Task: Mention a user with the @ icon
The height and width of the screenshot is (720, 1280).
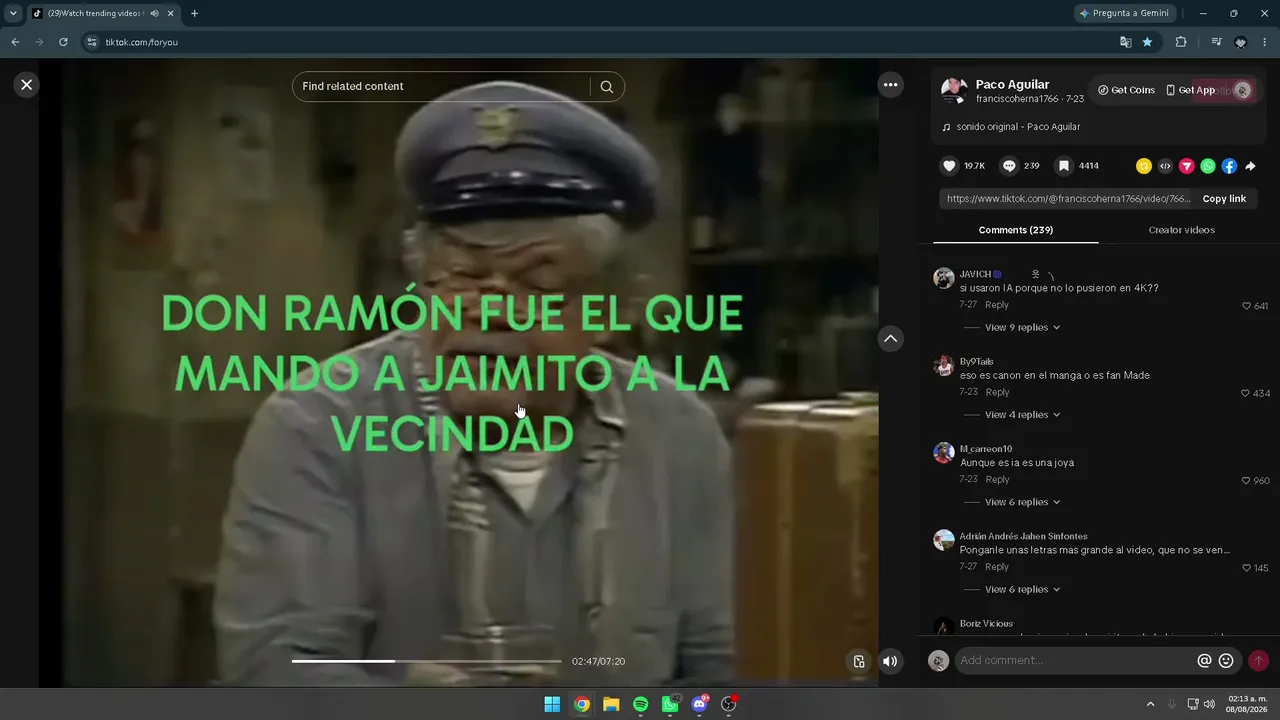Action: pyautogui.click(x=1204, y=661)
